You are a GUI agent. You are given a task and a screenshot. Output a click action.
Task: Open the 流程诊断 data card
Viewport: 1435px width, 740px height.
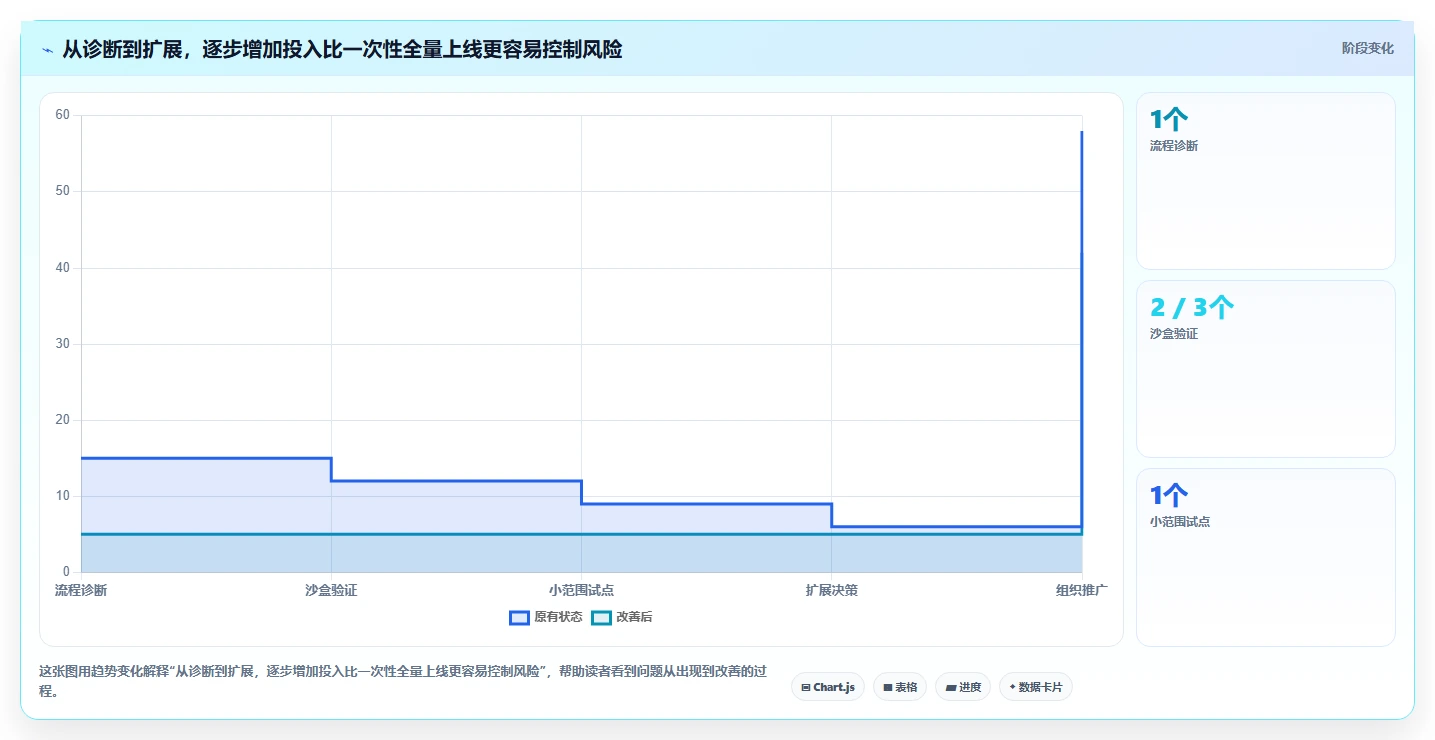click(1266, 181)
